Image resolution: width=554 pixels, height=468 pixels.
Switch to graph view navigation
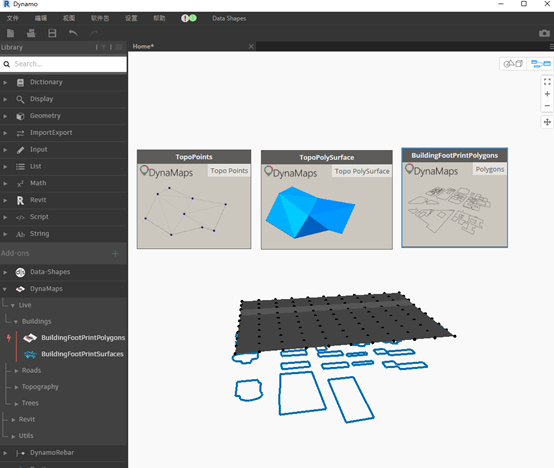[x=540, y=64]
